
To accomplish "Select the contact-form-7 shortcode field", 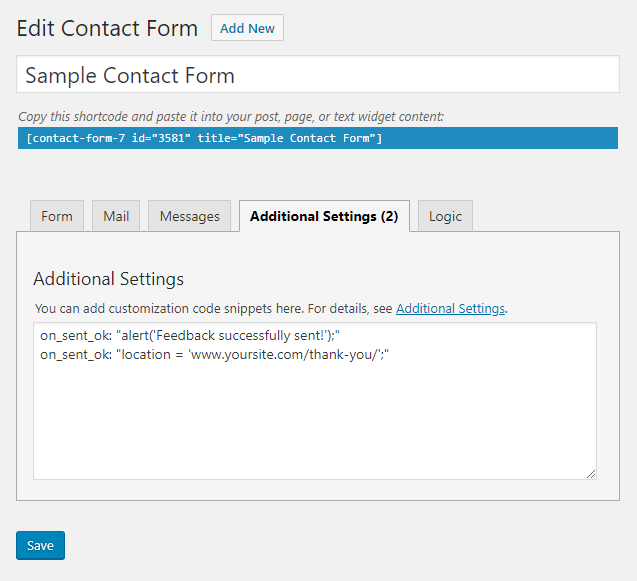I will point(318,138).
